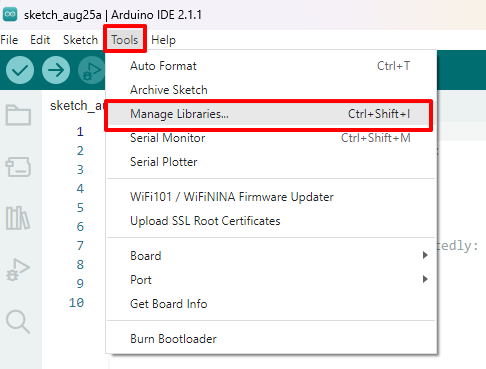This screenshot has height=369, width=486.
Task: Click the Upload arrow button
Action: 56,70
